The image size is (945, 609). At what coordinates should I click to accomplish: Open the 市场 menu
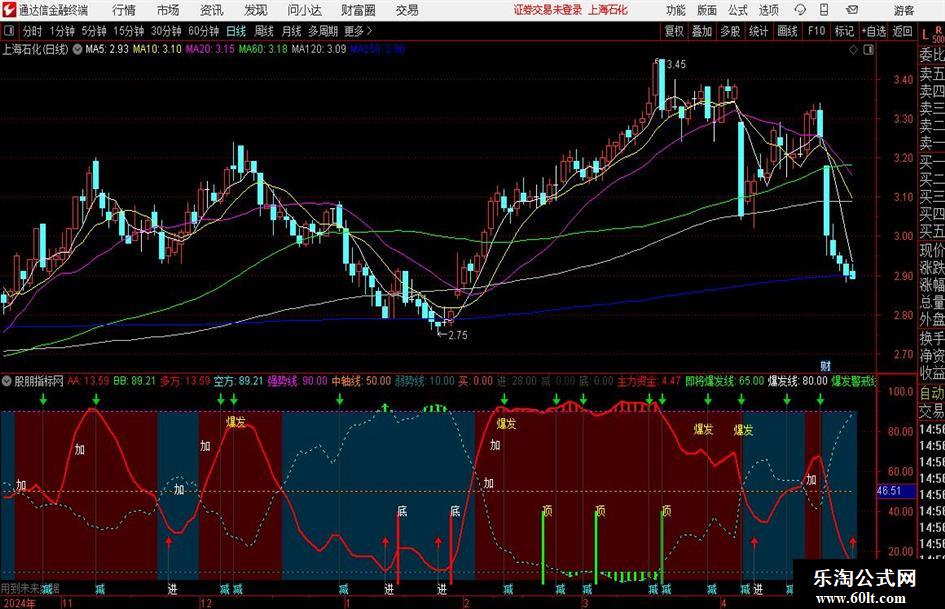[x=168, y=10]
